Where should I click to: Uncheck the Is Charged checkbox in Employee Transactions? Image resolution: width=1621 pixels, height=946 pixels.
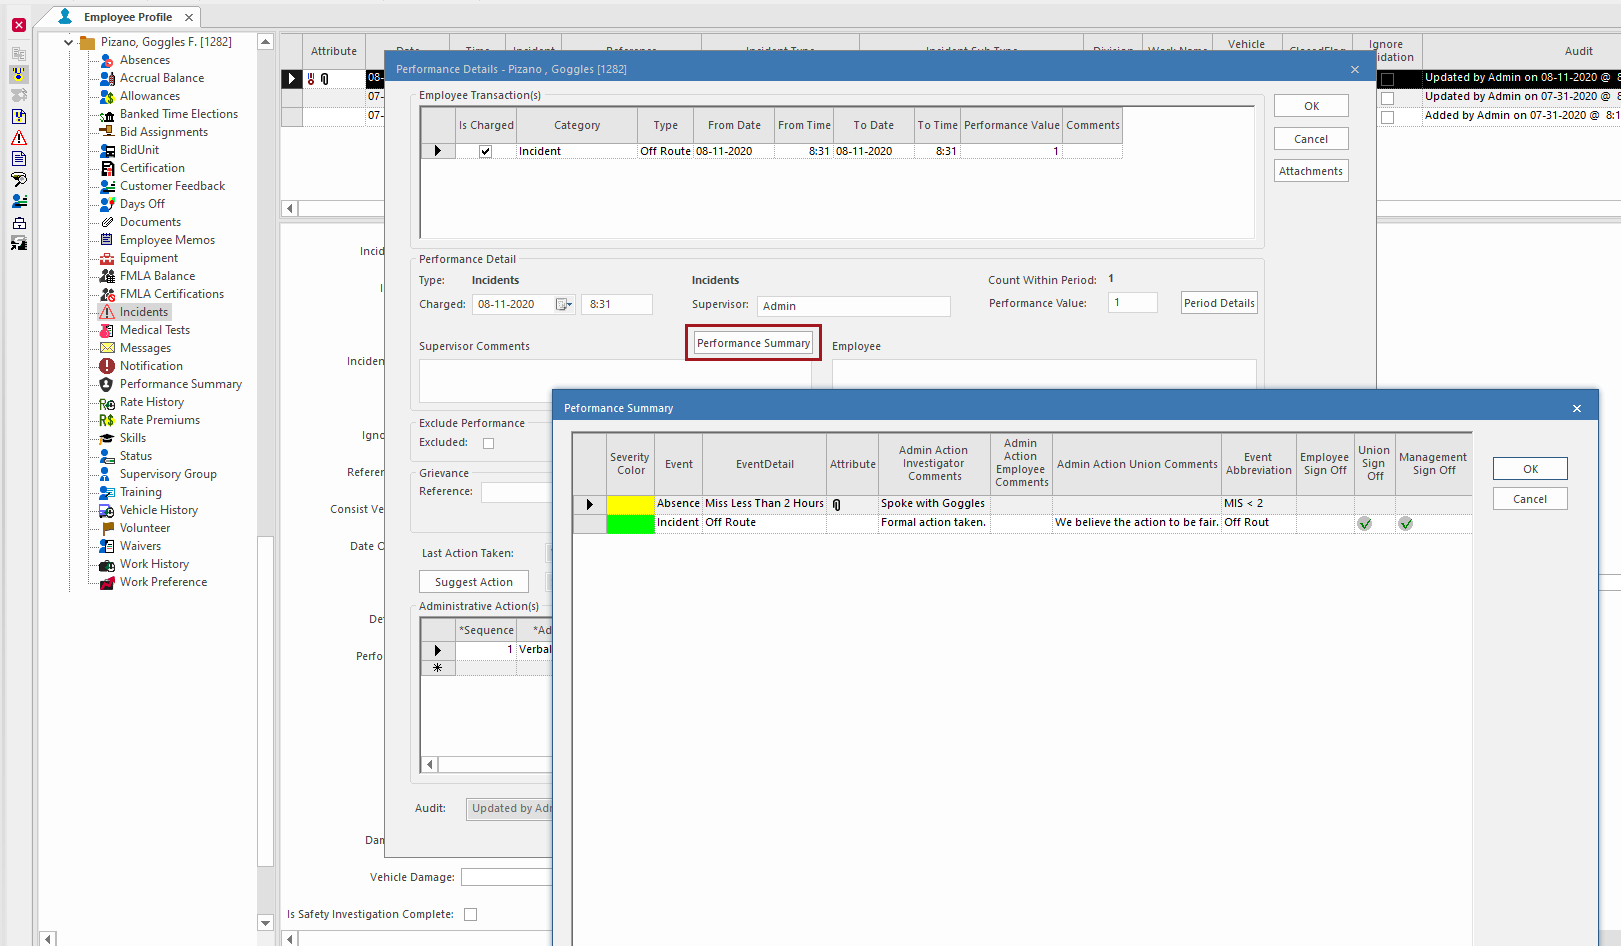[x=485, y=151]
